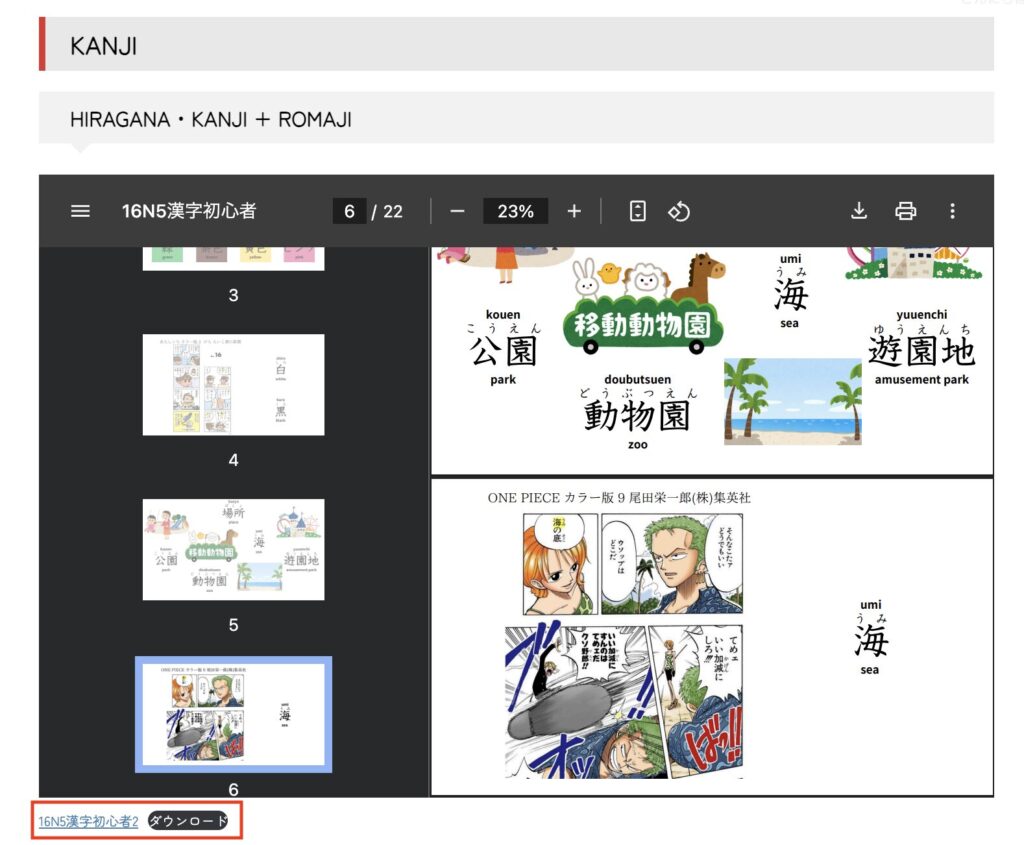This screenshot has height=845, width=1024.
Task: Click the romaji 'yuuenchi' label
Action: pyautogui.click(x=921, y=314)
